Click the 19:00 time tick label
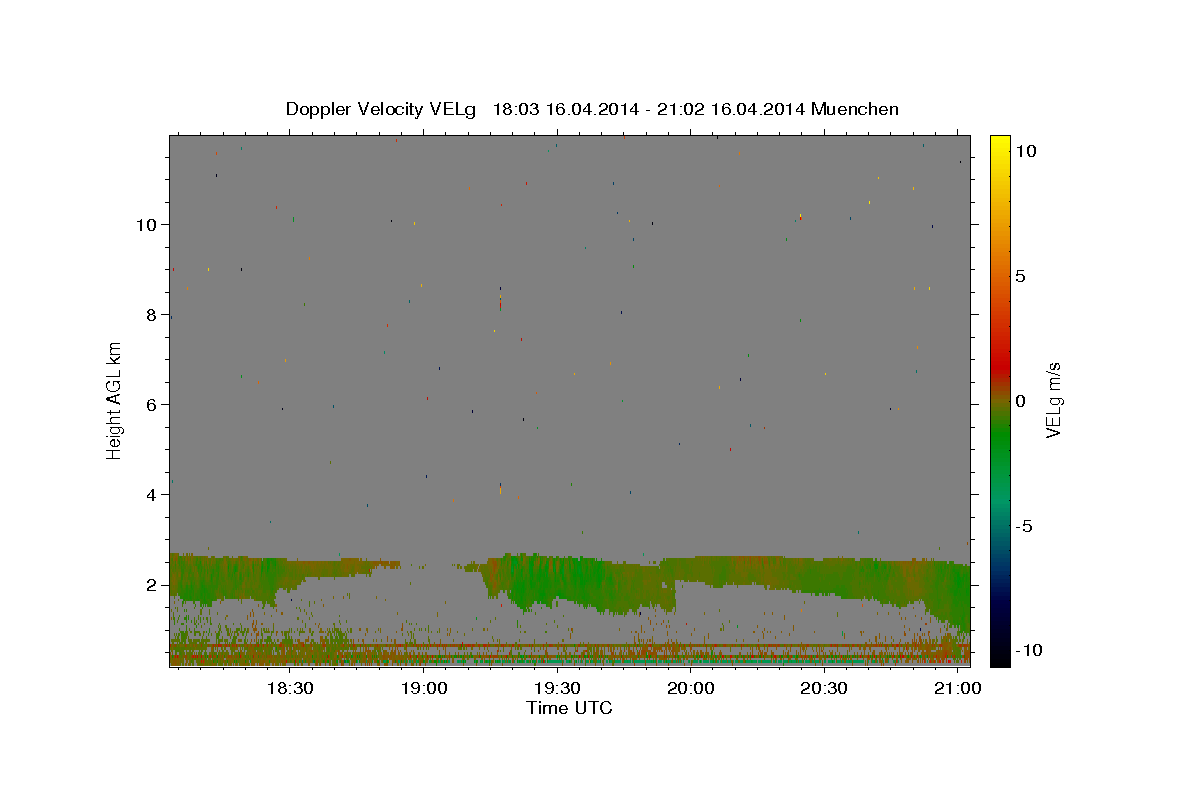 tap(424, 688)
